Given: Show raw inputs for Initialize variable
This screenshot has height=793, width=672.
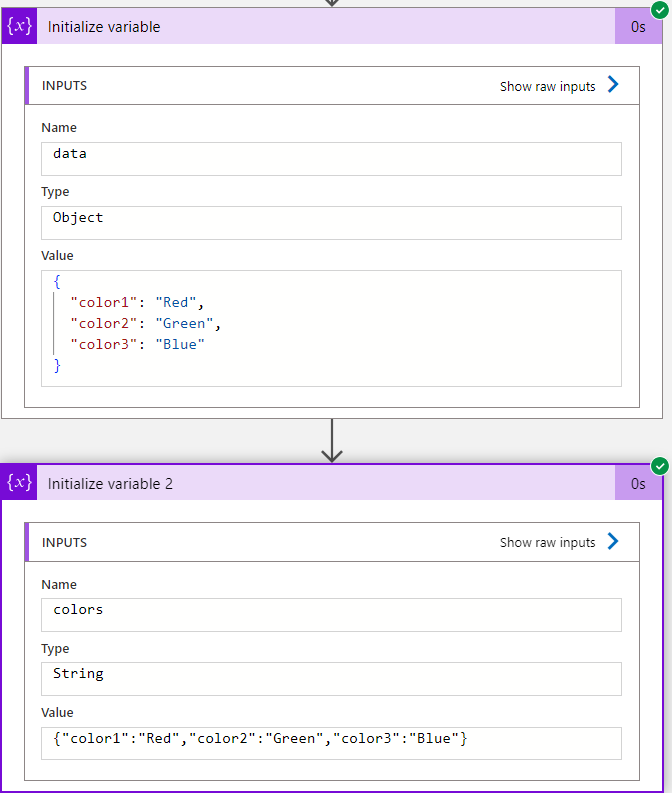Looking at the screenshot, I should (x=548, y=87).
